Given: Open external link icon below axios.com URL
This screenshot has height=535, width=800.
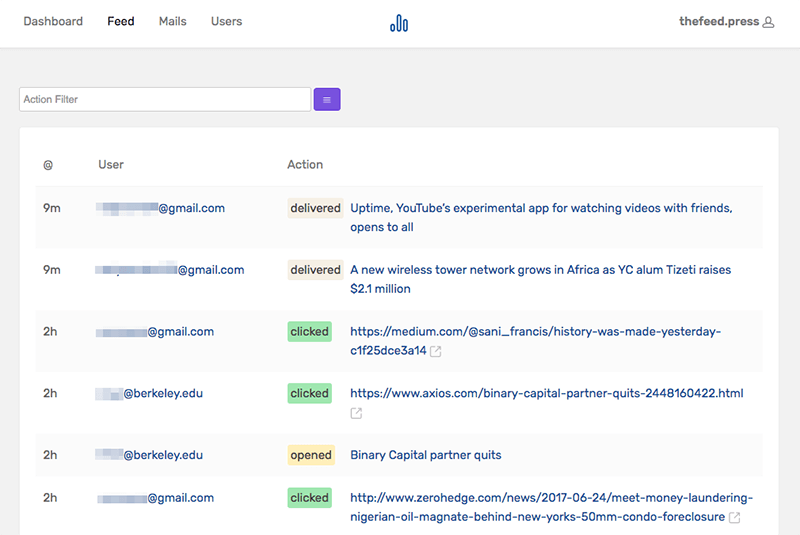Looking at the screenshot, I should (x=356, y=413).
